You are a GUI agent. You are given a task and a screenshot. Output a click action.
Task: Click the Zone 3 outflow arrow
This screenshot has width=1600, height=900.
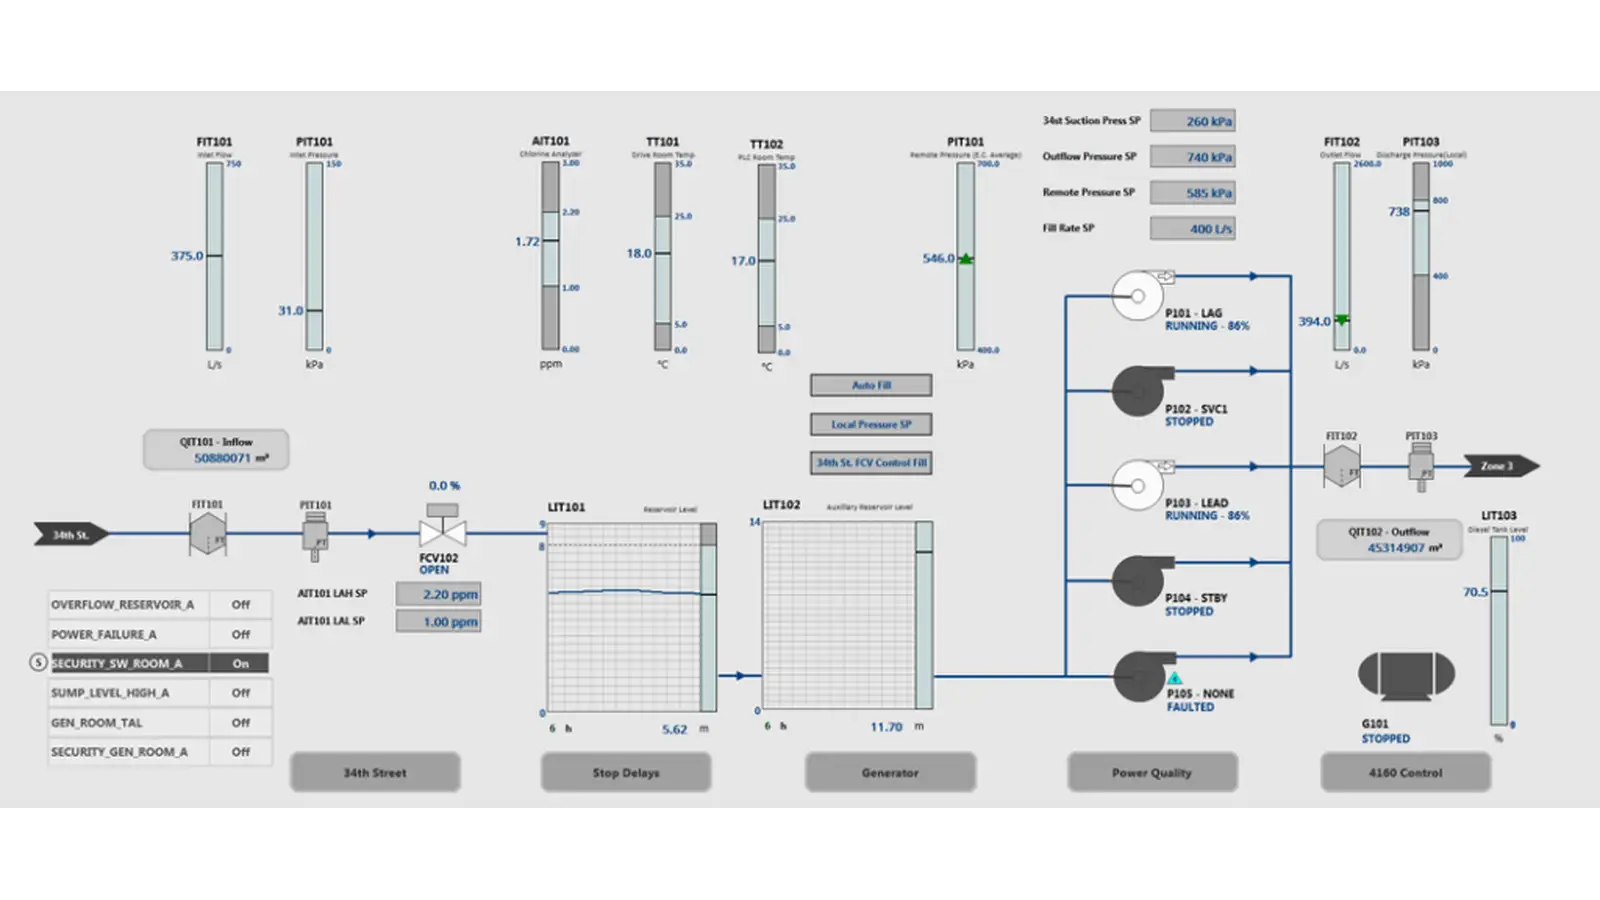coord(1500,466)
